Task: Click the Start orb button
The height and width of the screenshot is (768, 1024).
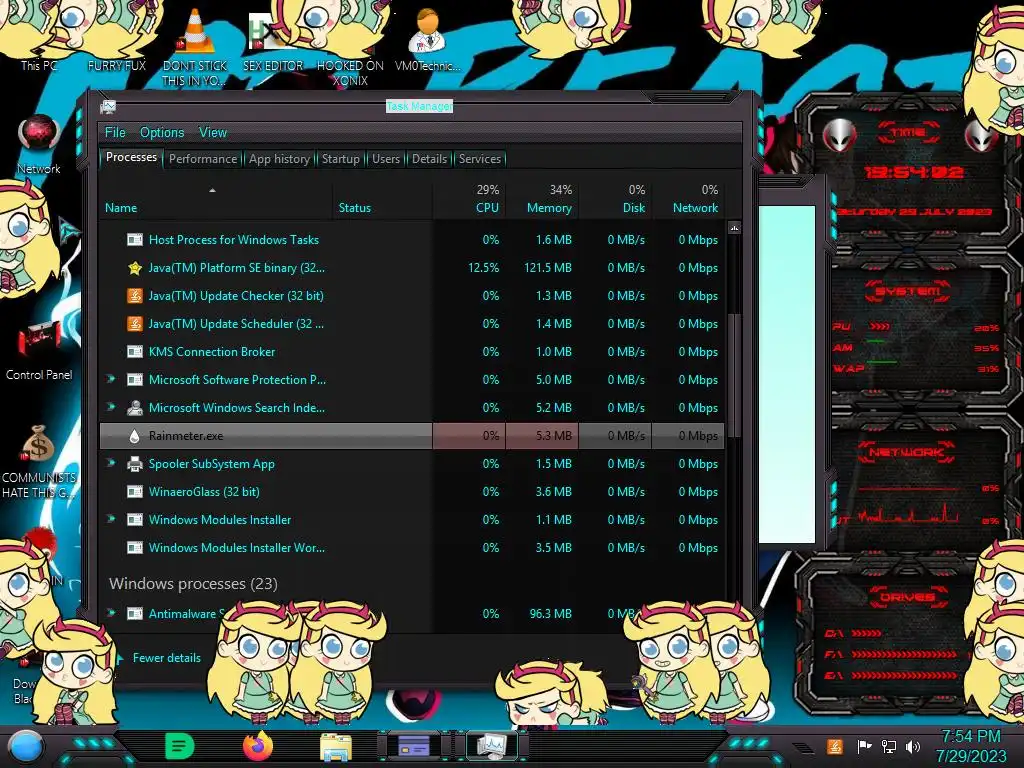Action: pos(26,747)
